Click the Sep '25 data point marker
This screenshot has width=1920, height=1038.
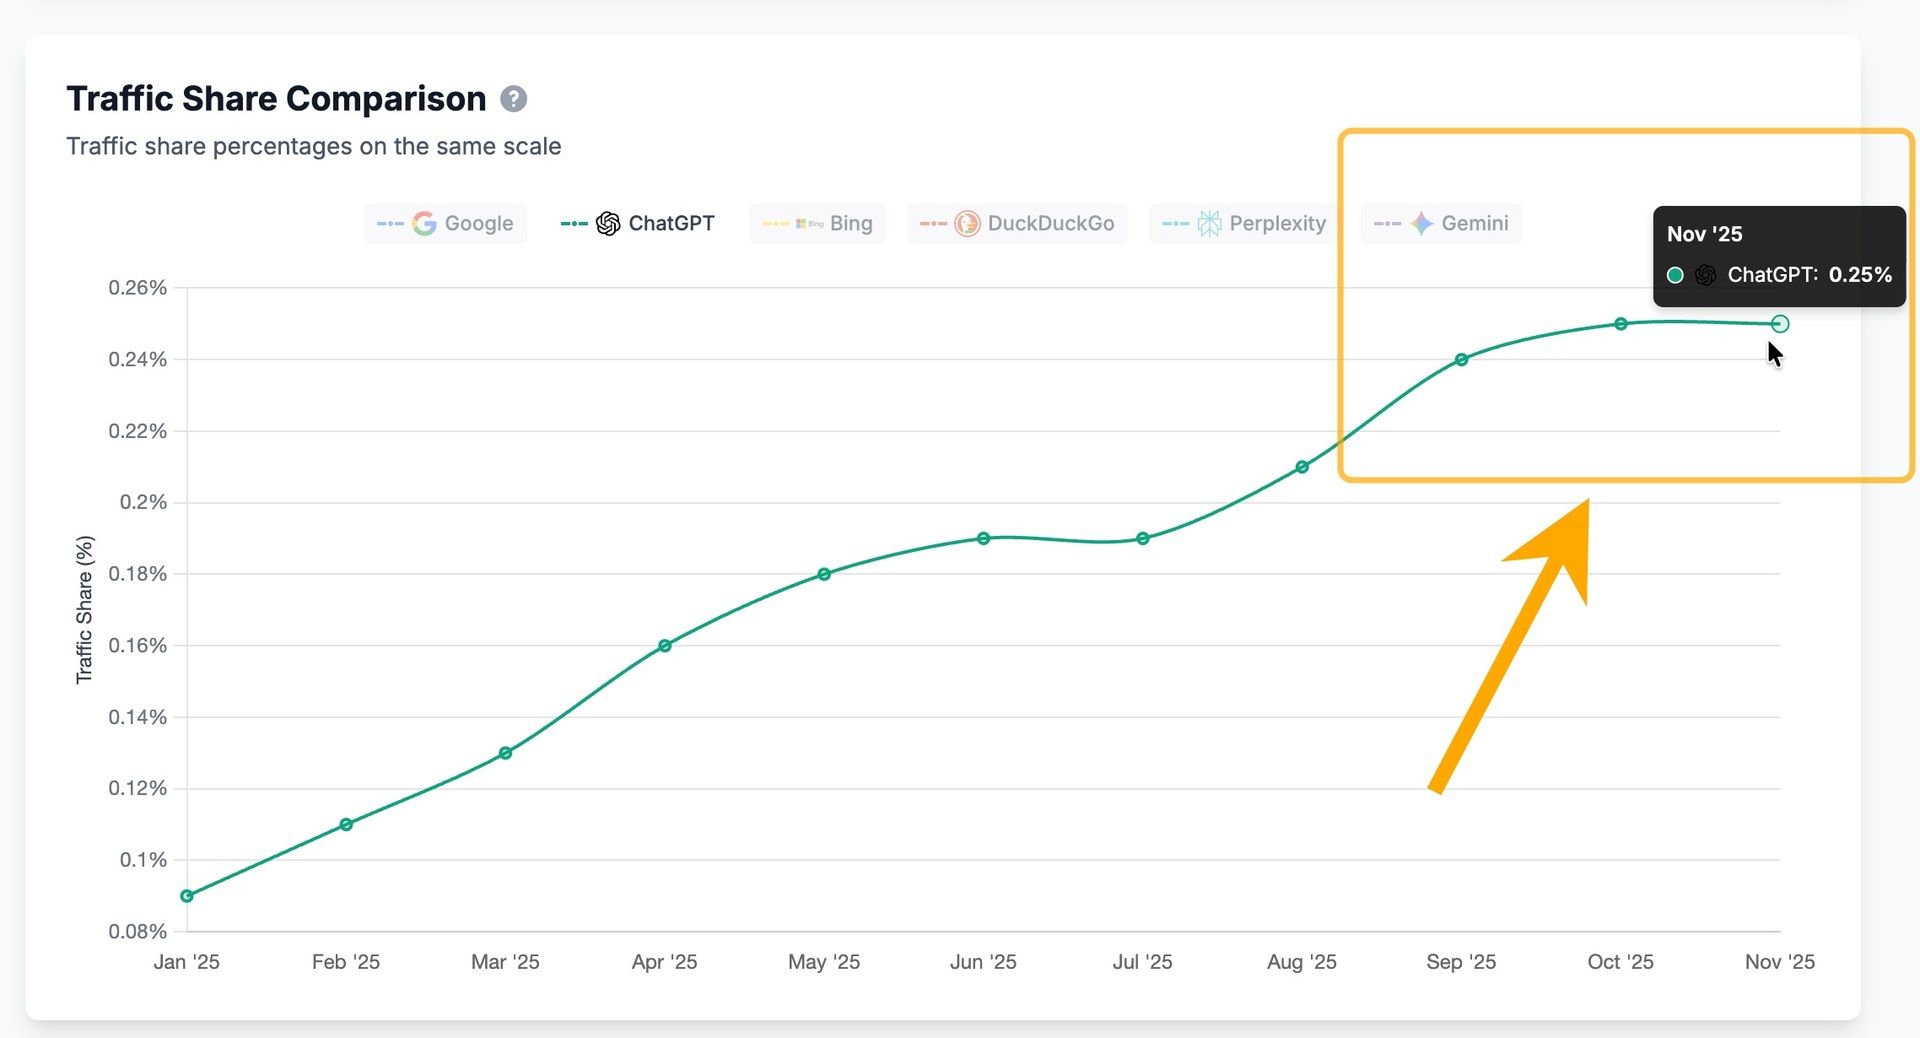[x=1462, y=359]
